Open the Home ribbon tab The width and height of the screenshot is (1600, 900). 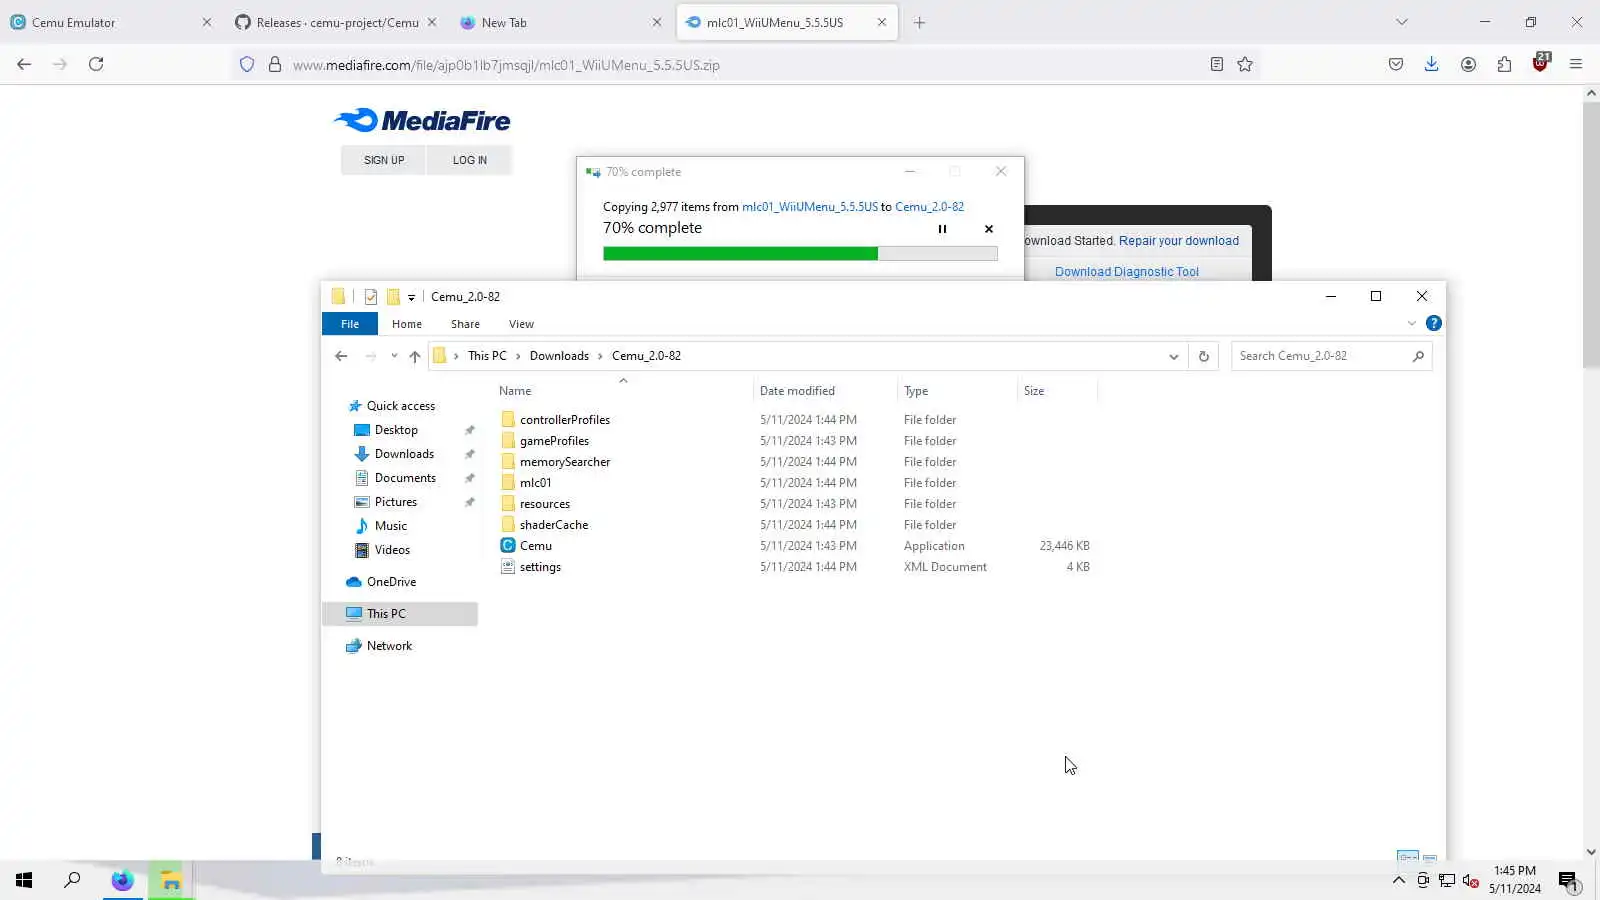pos(407,324)
